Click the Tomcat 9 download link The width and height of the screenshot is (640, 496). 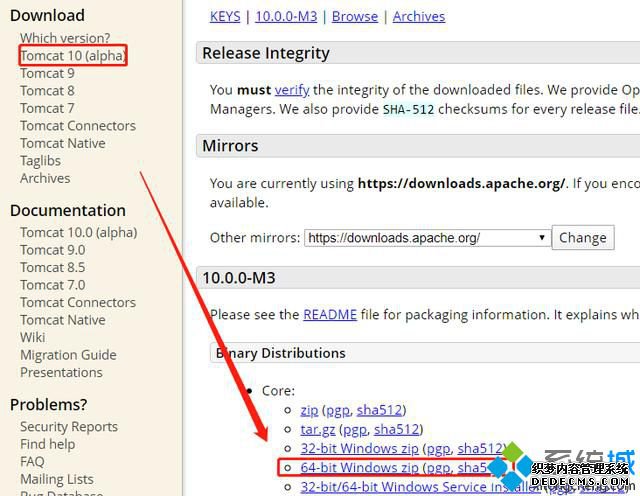tap(47, 73)
